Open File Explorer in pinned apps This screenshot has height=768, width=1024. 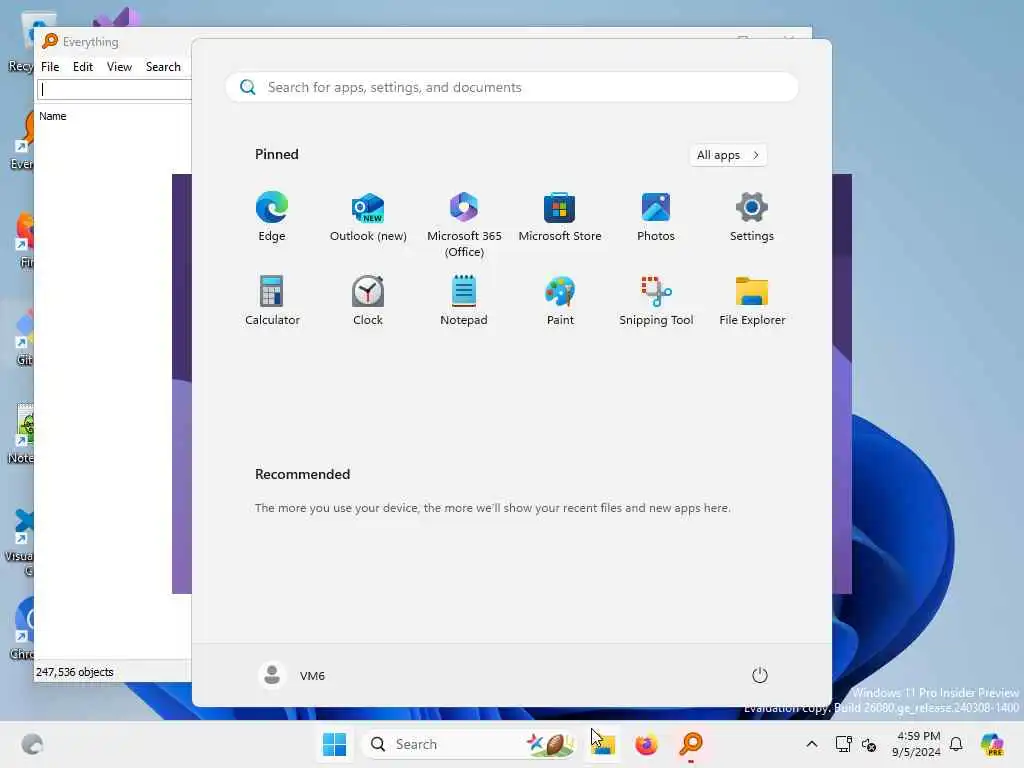(752, 300)
